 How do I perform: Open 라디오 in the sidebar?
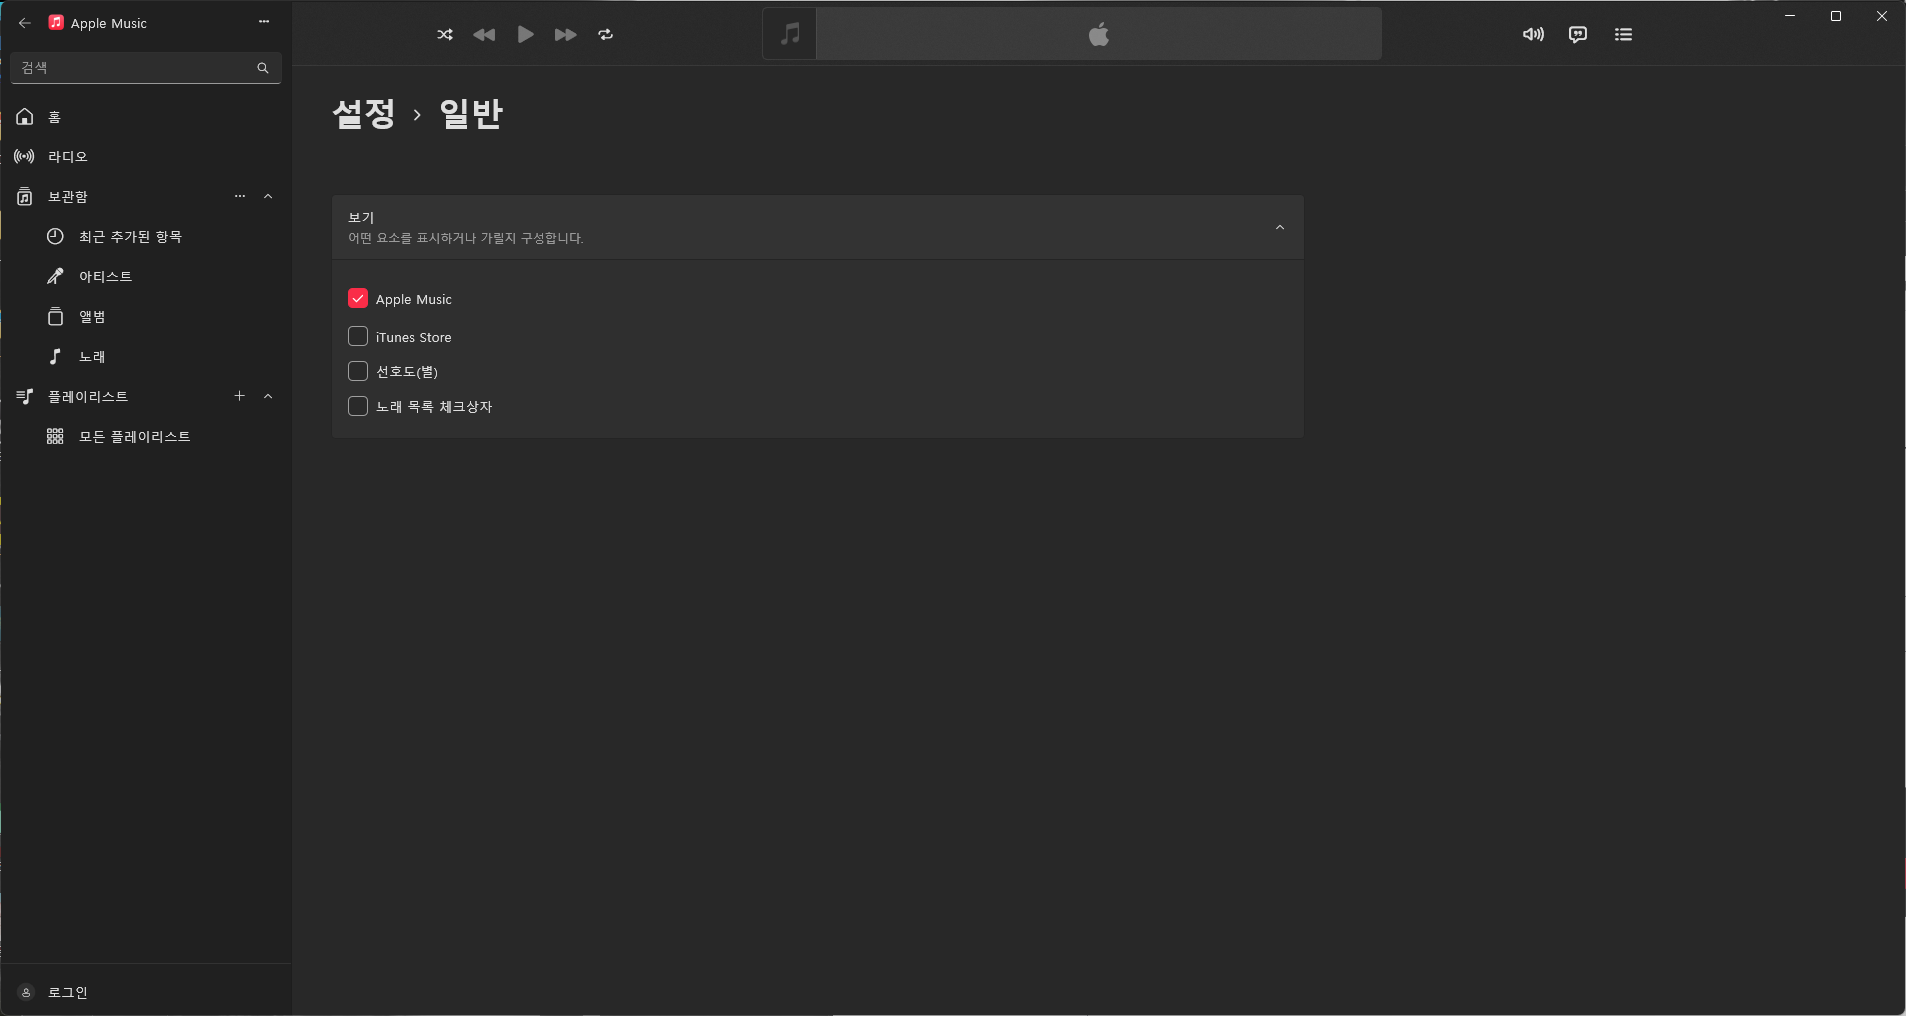[x=68, y=157]
